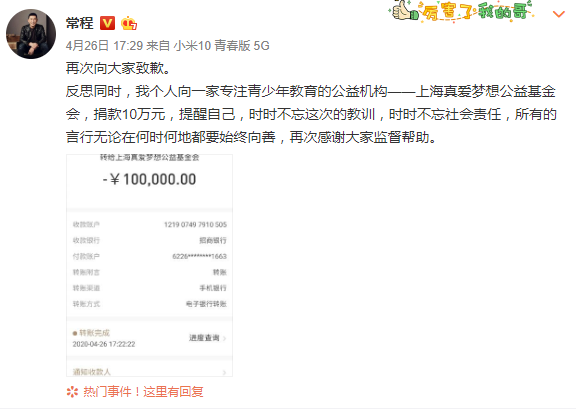Open 热门事件！这里有回复 link

[143, 392]
